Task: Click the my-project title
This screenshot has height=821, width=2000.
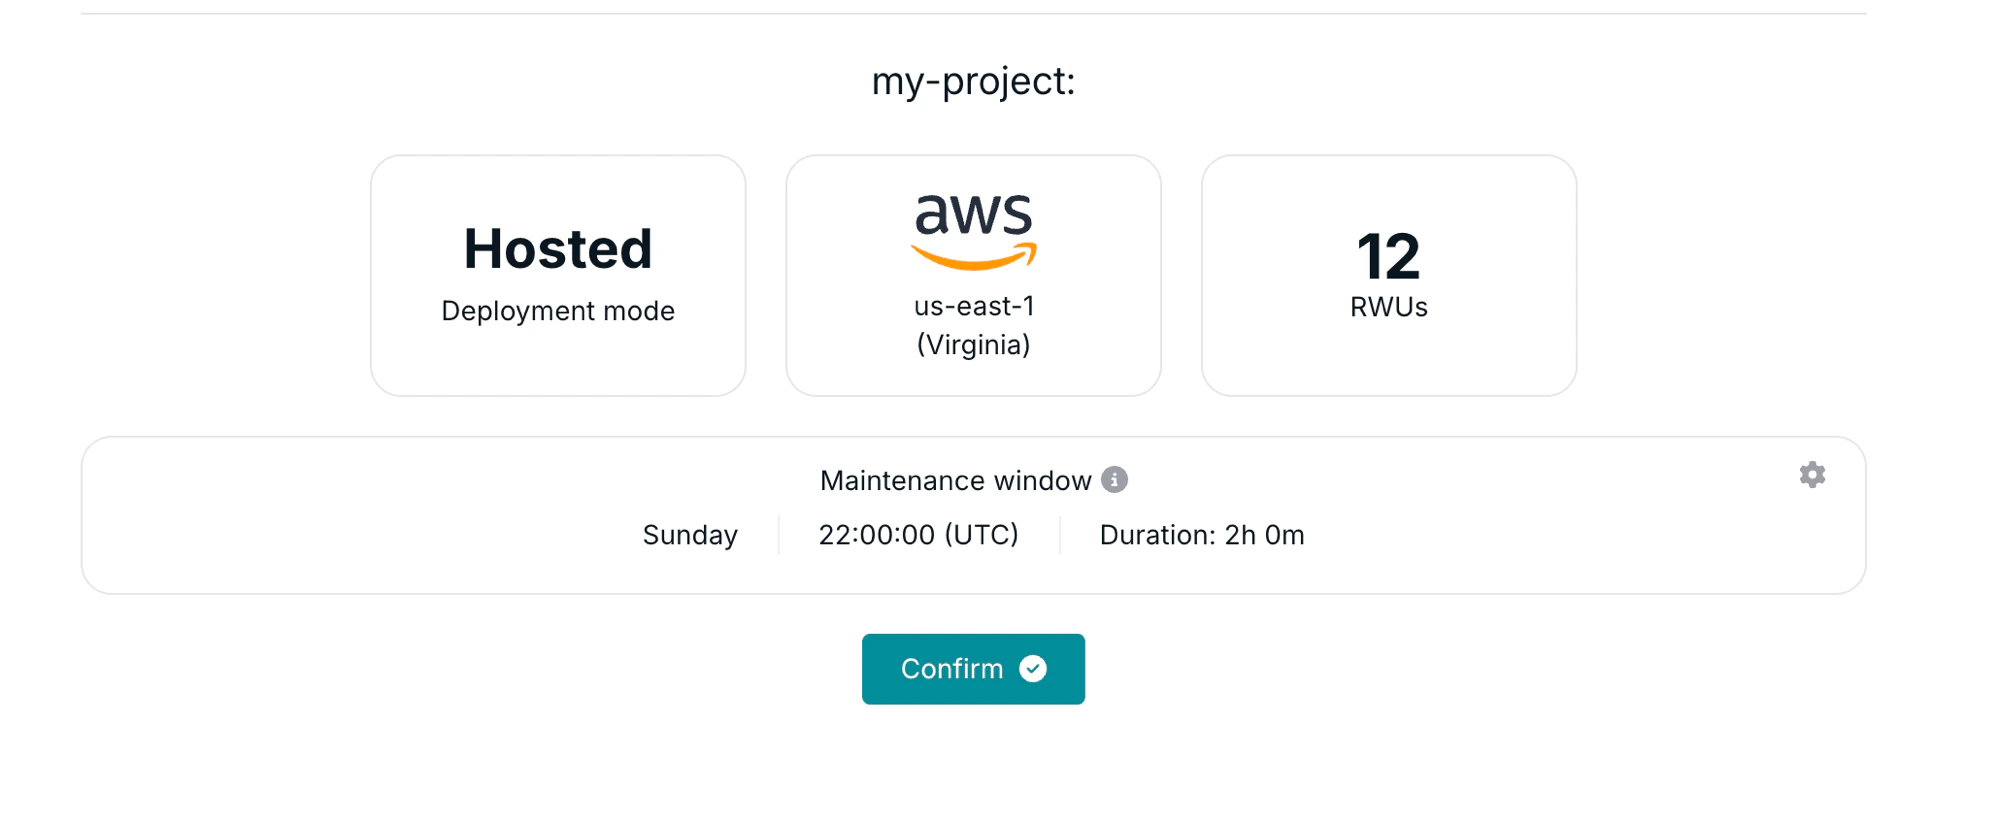Action: pos(972,81)
